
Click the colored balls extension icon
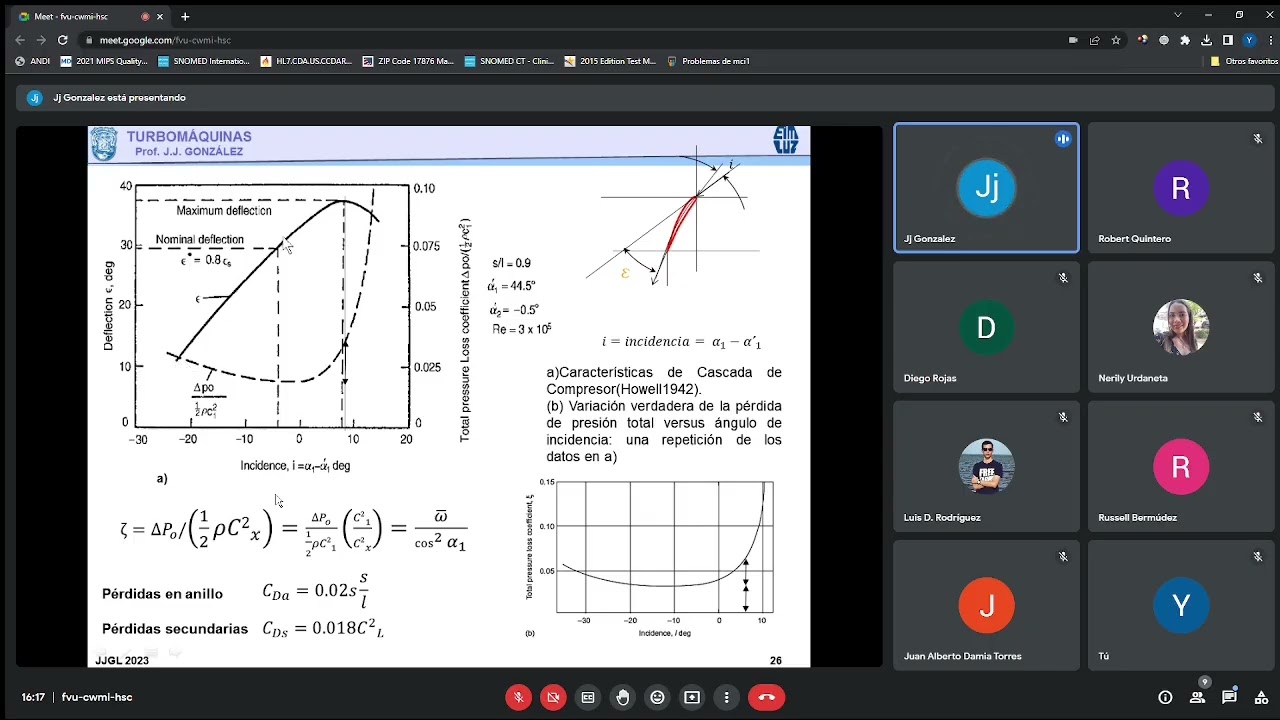1142,40
